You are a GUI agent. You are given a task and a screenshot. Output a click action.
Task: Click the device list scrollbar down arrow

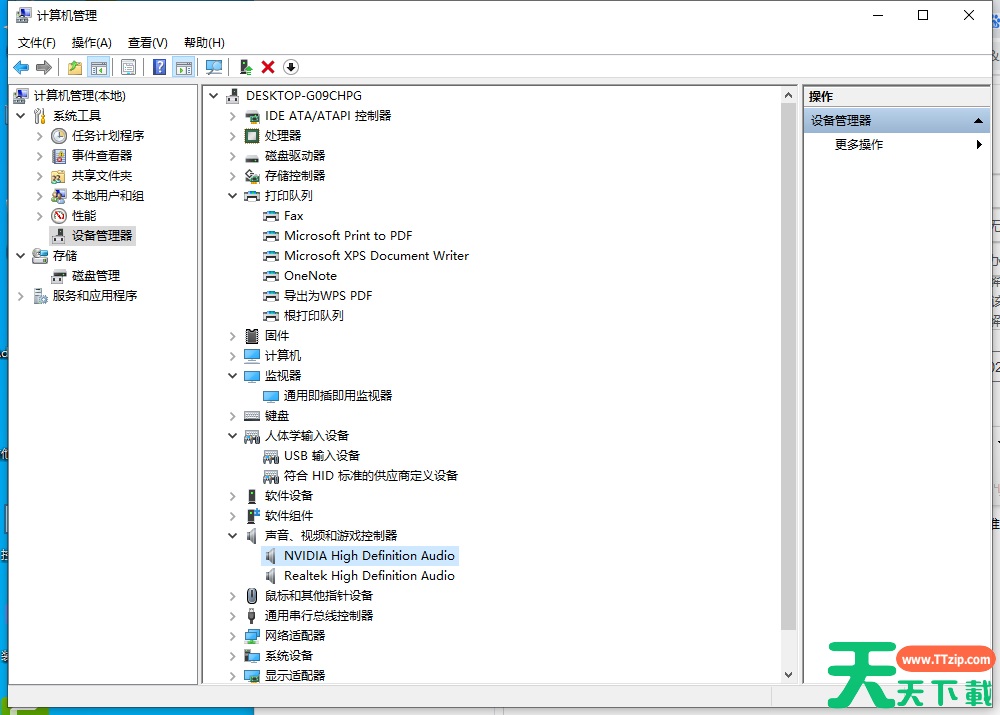[x=788, y=675]
